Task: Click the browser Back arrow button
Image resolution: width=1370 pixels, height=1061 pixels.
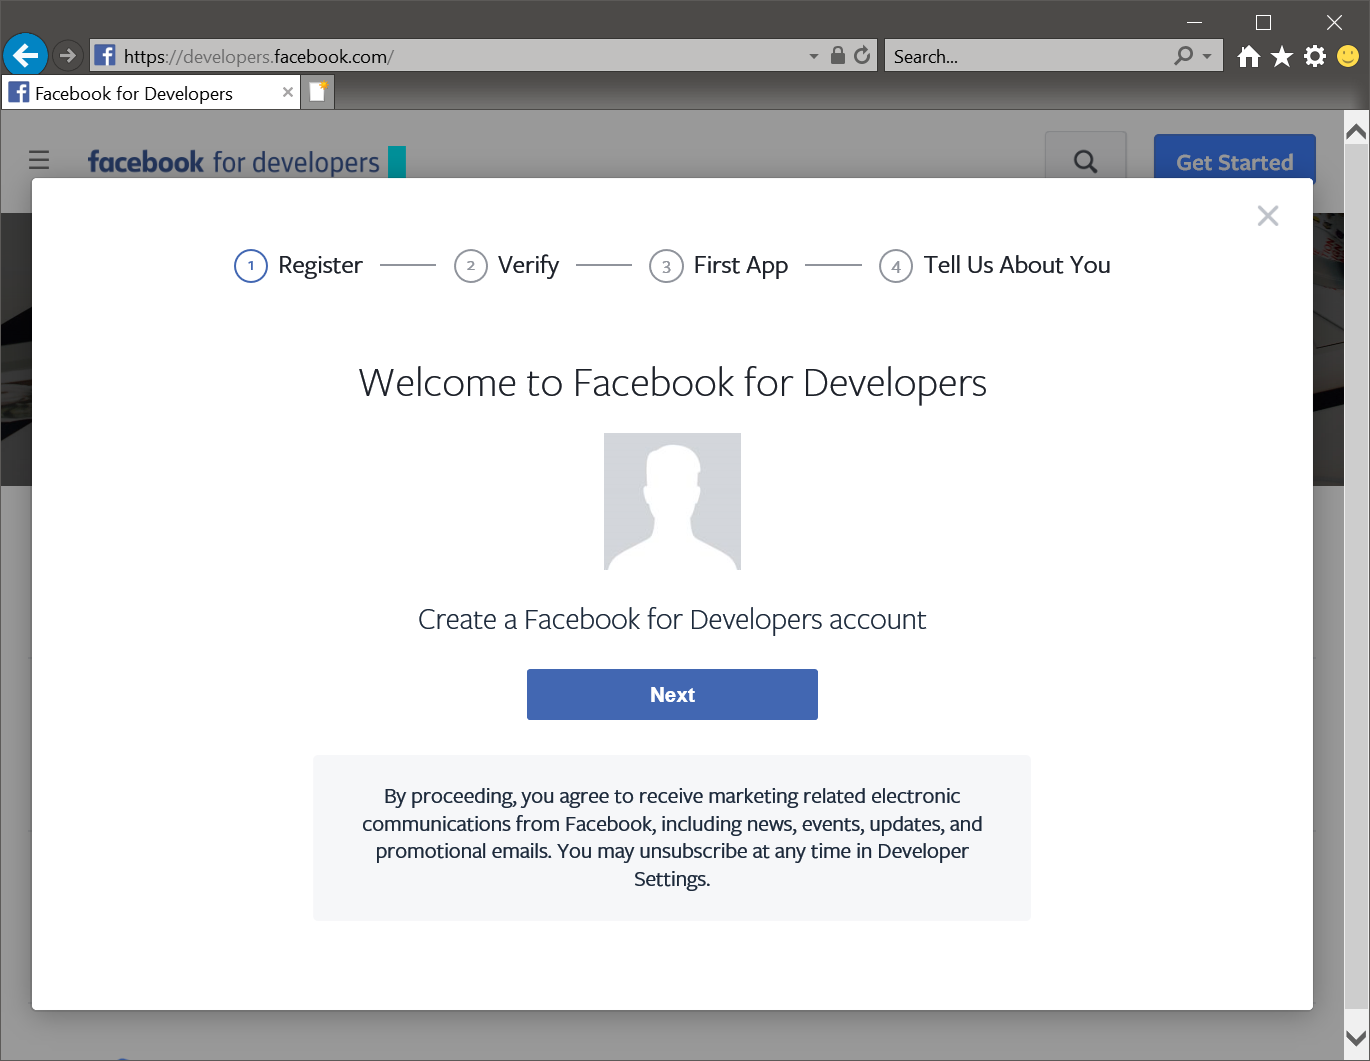Action: coord(26,55)
